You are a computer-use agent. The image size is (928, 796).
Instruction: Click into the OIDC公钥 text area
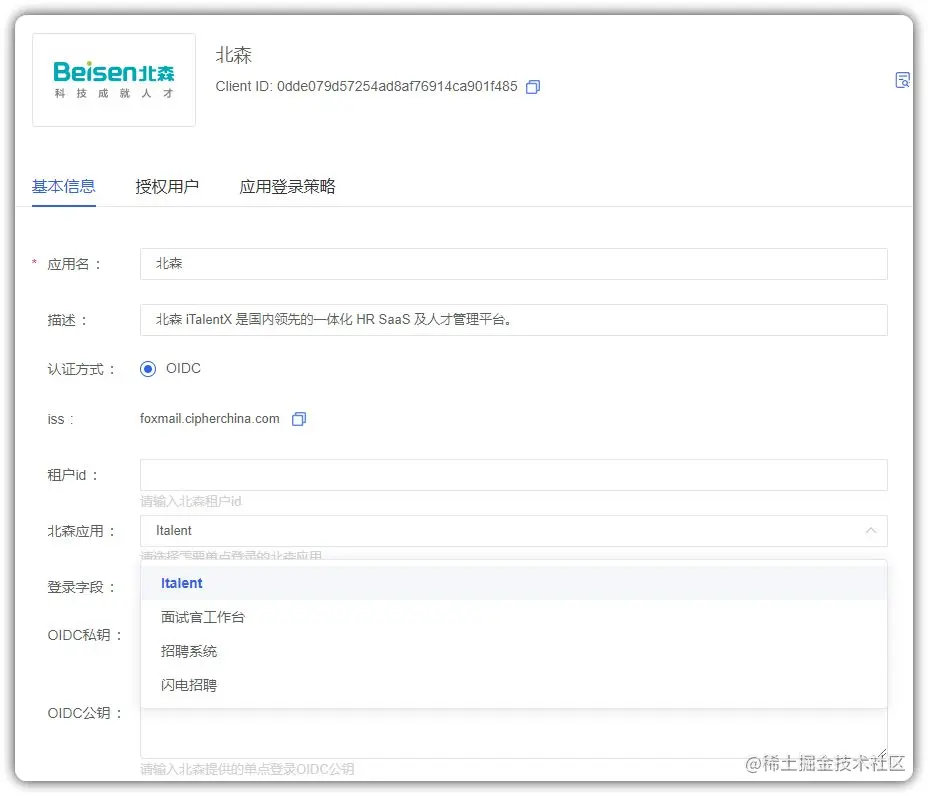(513, 733)
